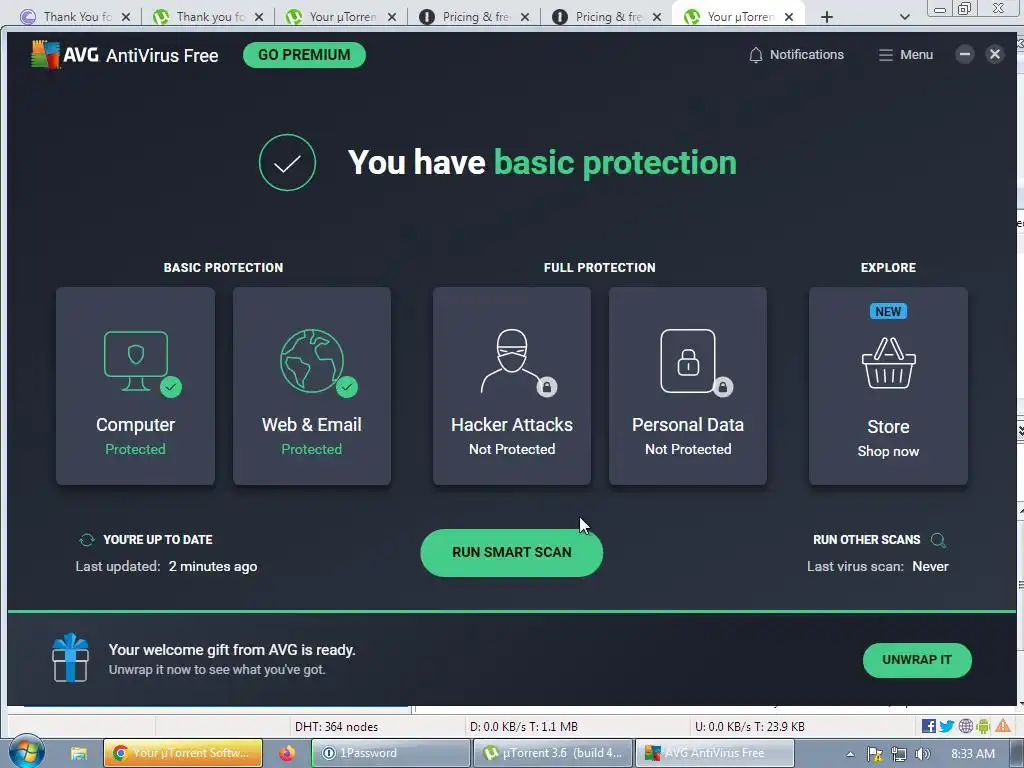1024x768 pixels.
Task: Click the welcome gift box icon
Action: [71, 658]
